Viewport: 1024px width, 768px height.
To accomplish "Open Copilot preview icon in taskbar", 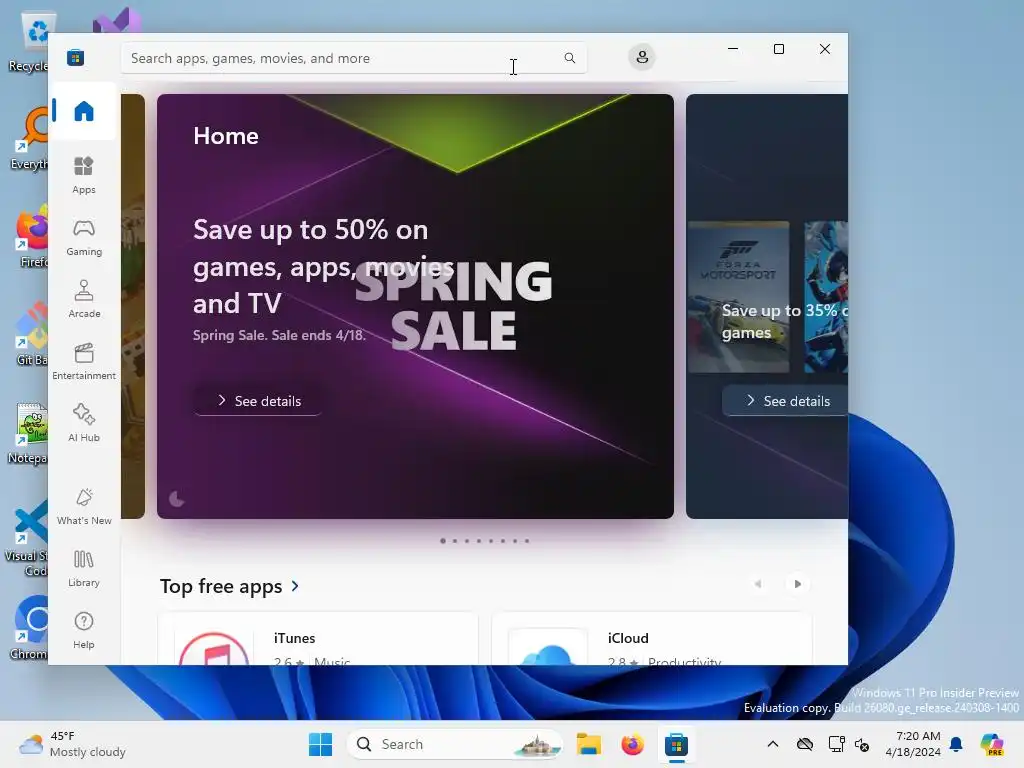I will (x=992, y=744).
